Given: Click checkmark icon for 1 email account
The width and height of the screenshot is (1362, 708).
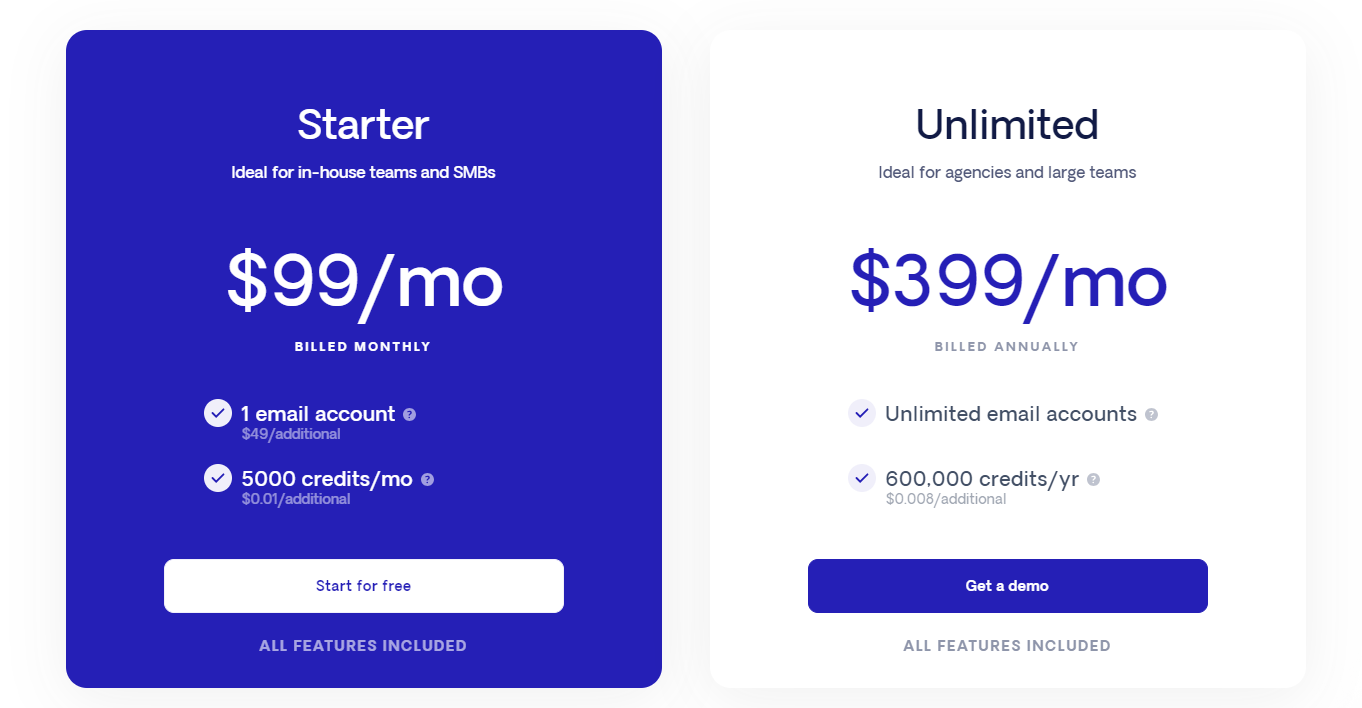Looking at the screenshot, I should (x=218, y=413).
